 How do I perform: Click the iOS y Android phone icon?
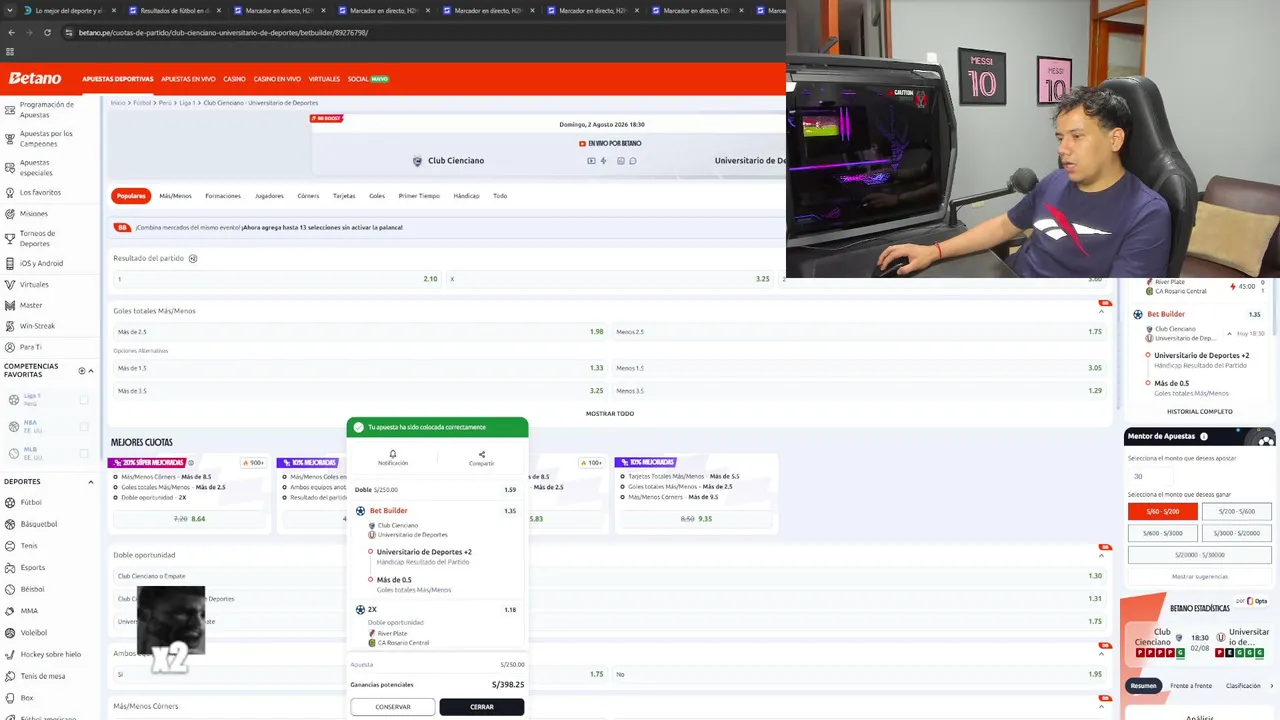[x=10, y=263]
